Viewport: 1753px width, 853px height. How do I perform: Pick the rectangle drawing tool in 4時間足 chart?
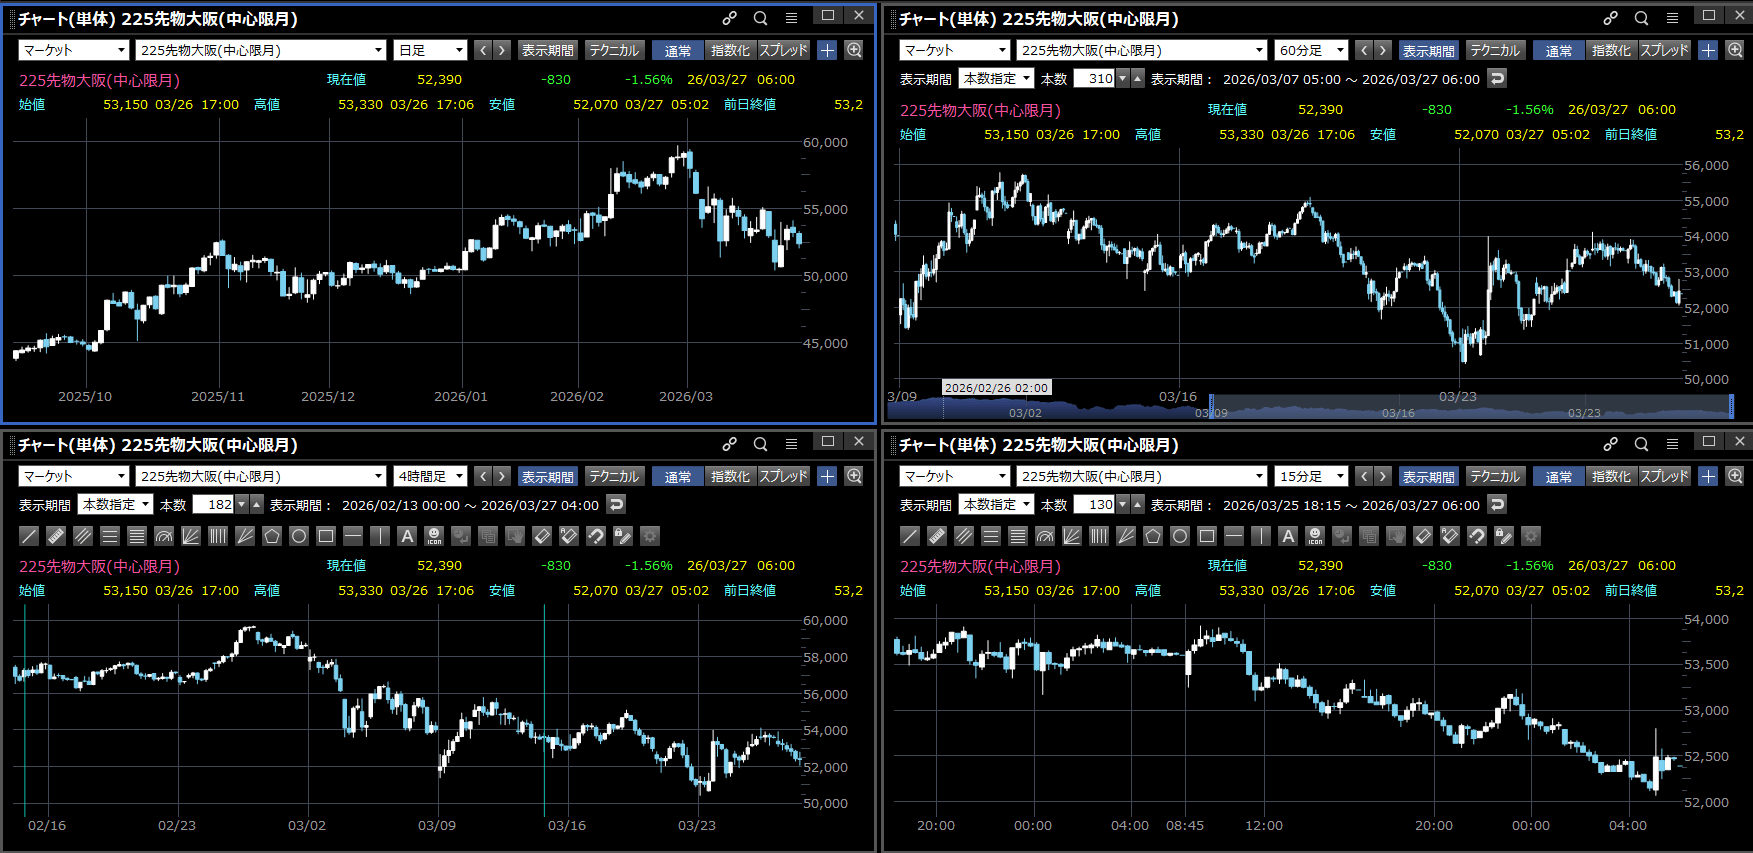pyautogui.click(x=326, y=536)
